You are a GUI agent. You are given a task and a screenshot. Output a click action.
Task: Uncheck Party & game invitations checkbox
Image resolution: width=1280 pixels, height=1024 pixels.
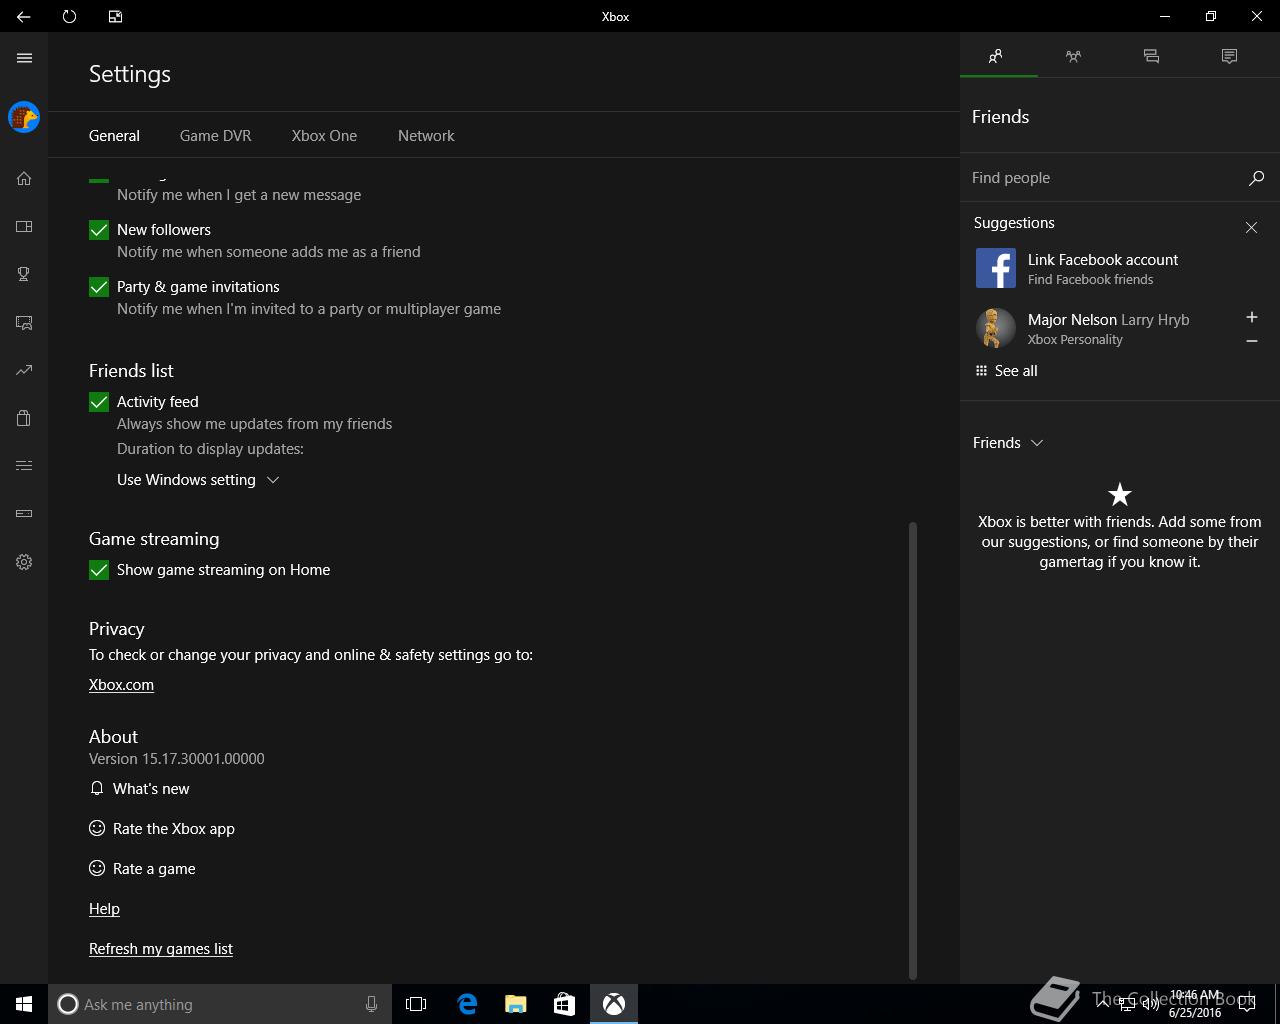[99, 287]
